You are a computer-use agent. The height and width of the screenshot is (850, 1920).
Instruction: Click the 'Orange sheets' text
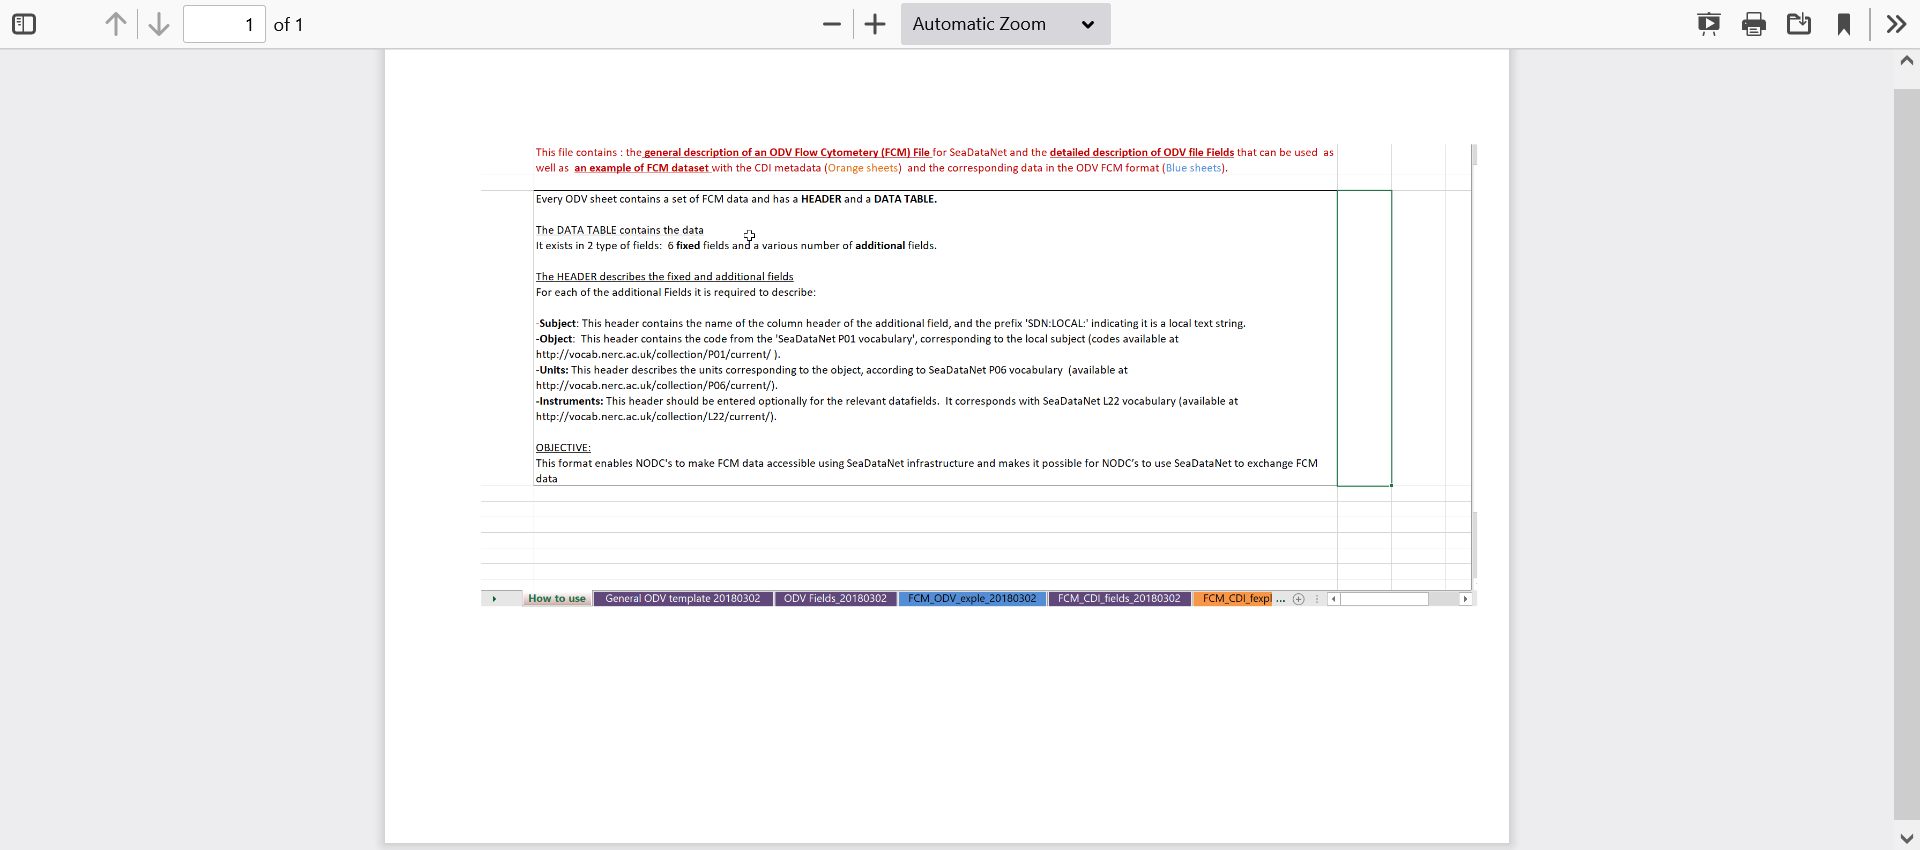coord(863,168)
